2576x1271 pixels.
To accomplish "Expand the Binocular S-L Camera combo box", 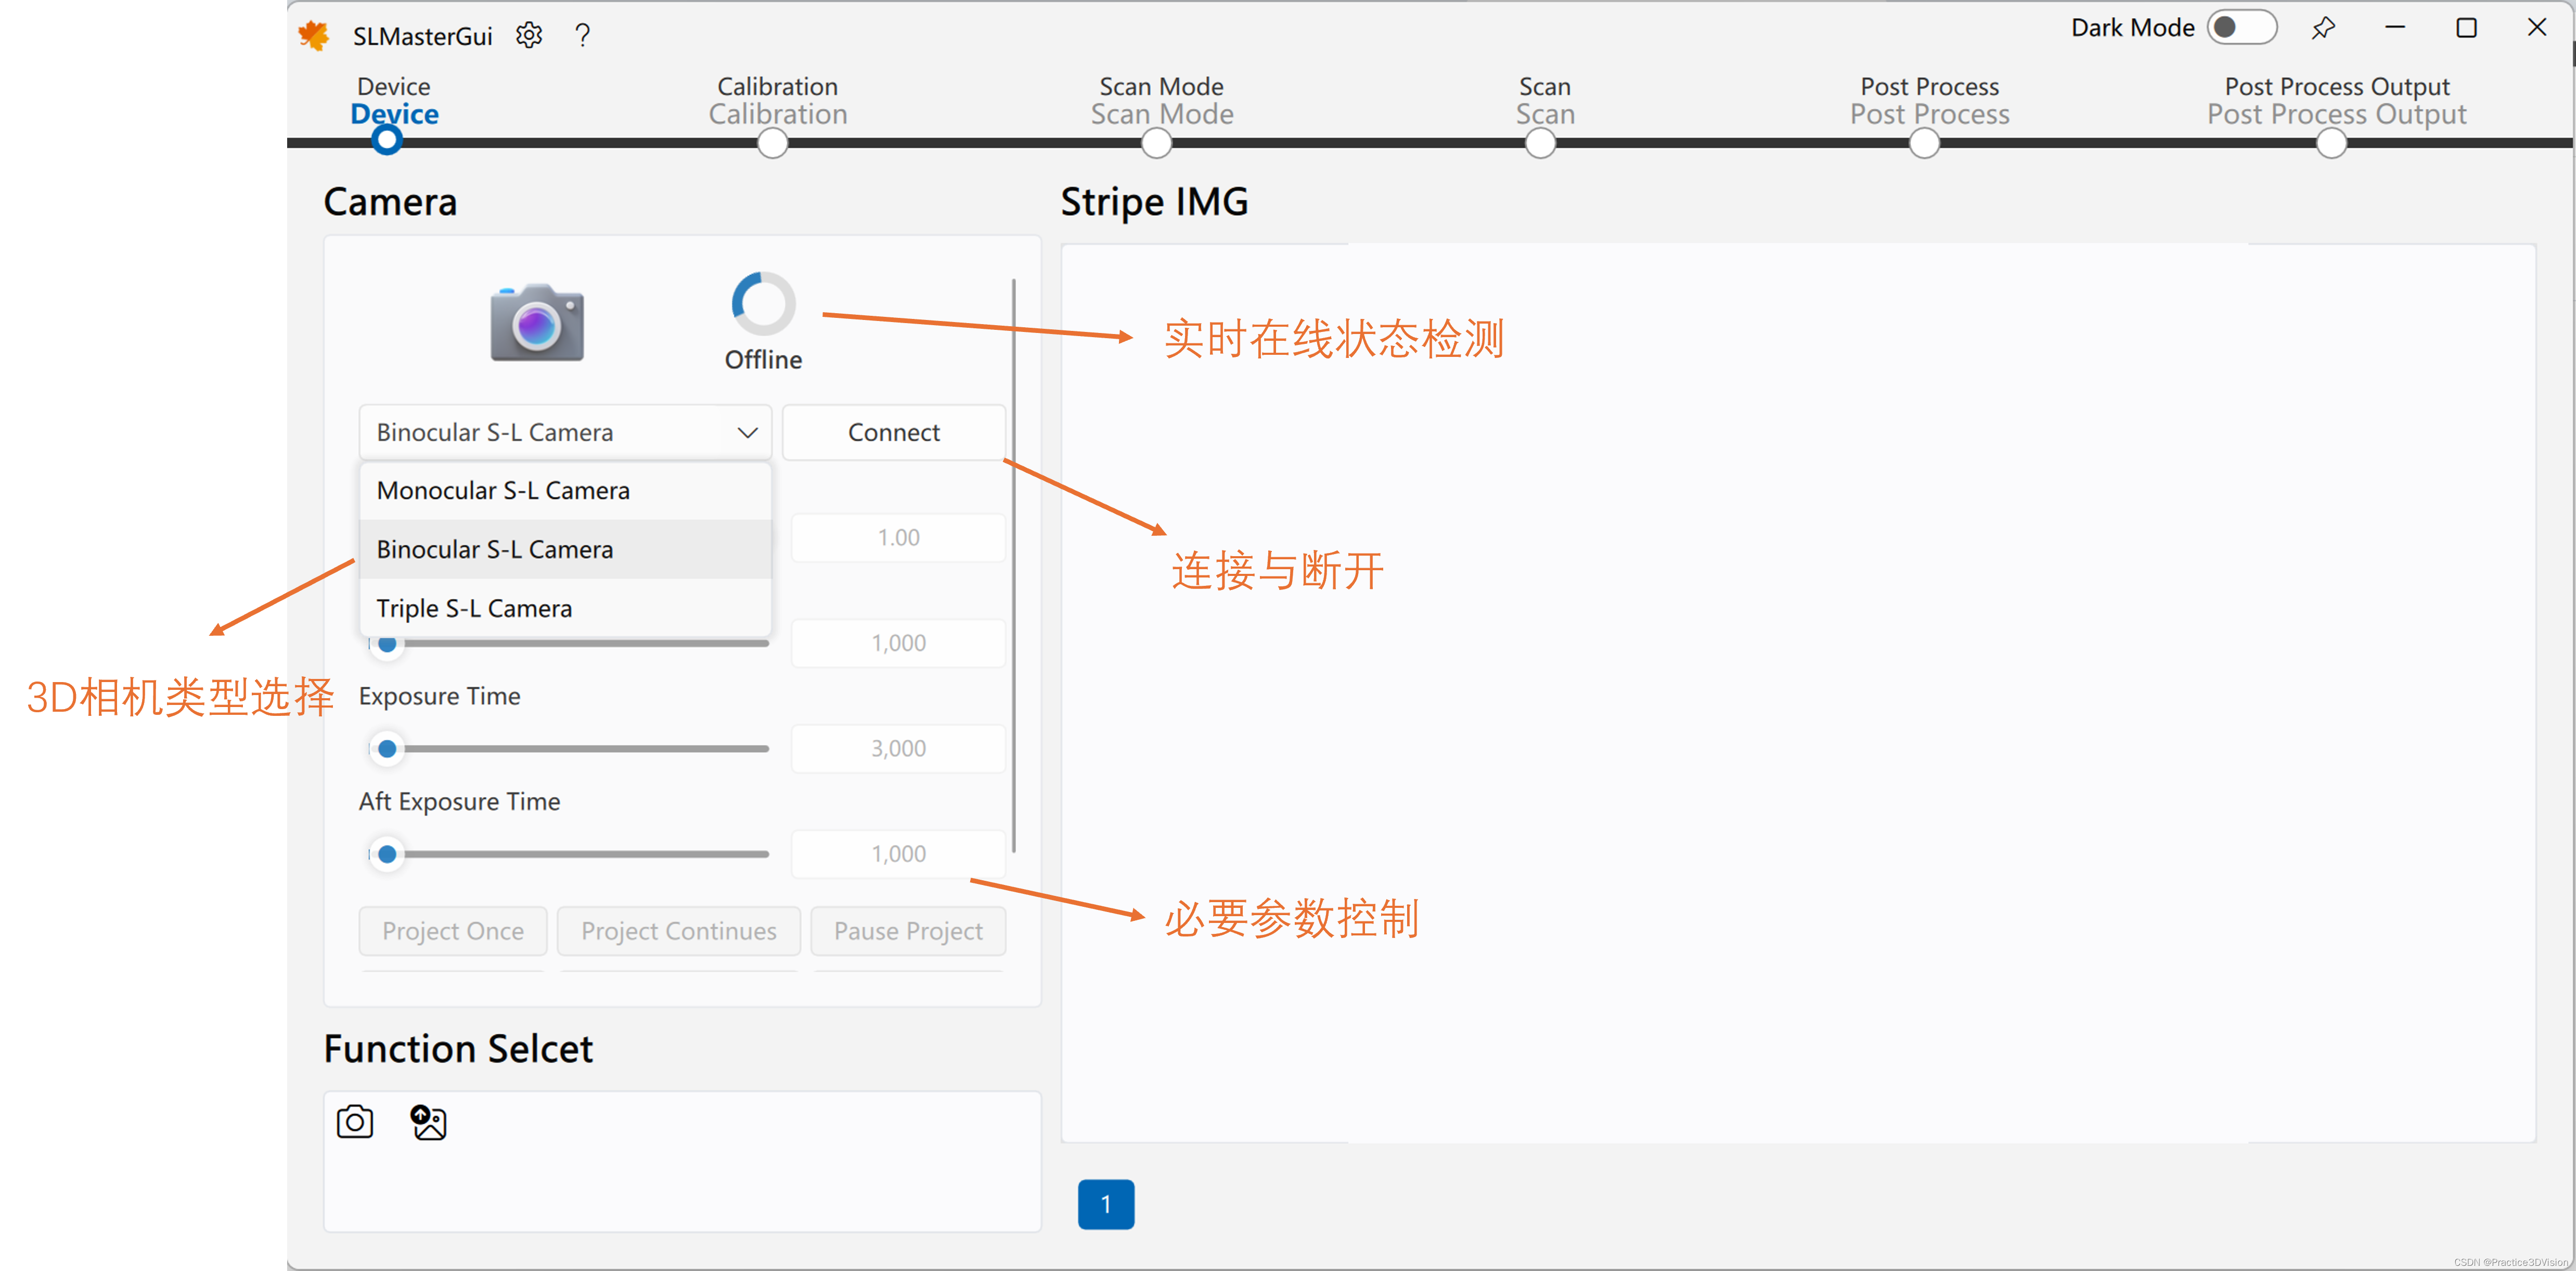I will click(x=565, y=432).
